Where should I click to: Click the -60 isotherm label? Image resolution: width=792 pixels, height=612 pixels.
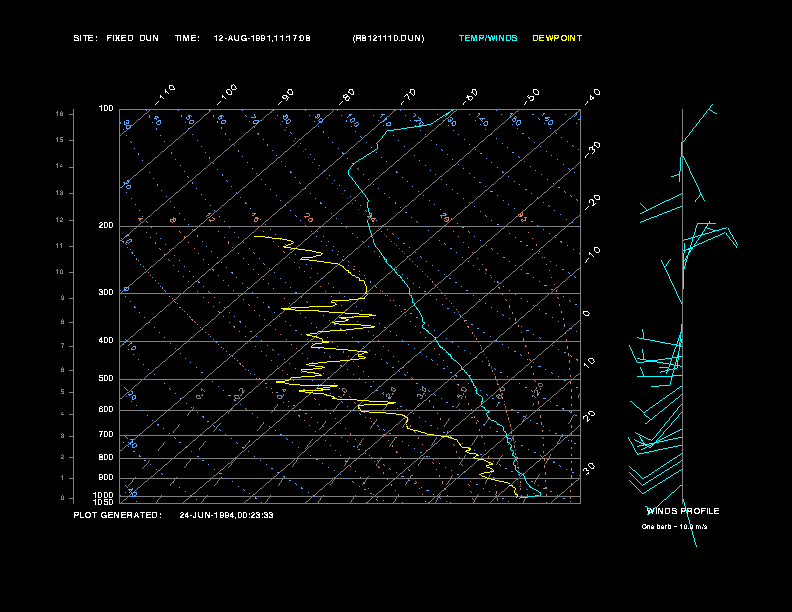click(x=469, y=97)
